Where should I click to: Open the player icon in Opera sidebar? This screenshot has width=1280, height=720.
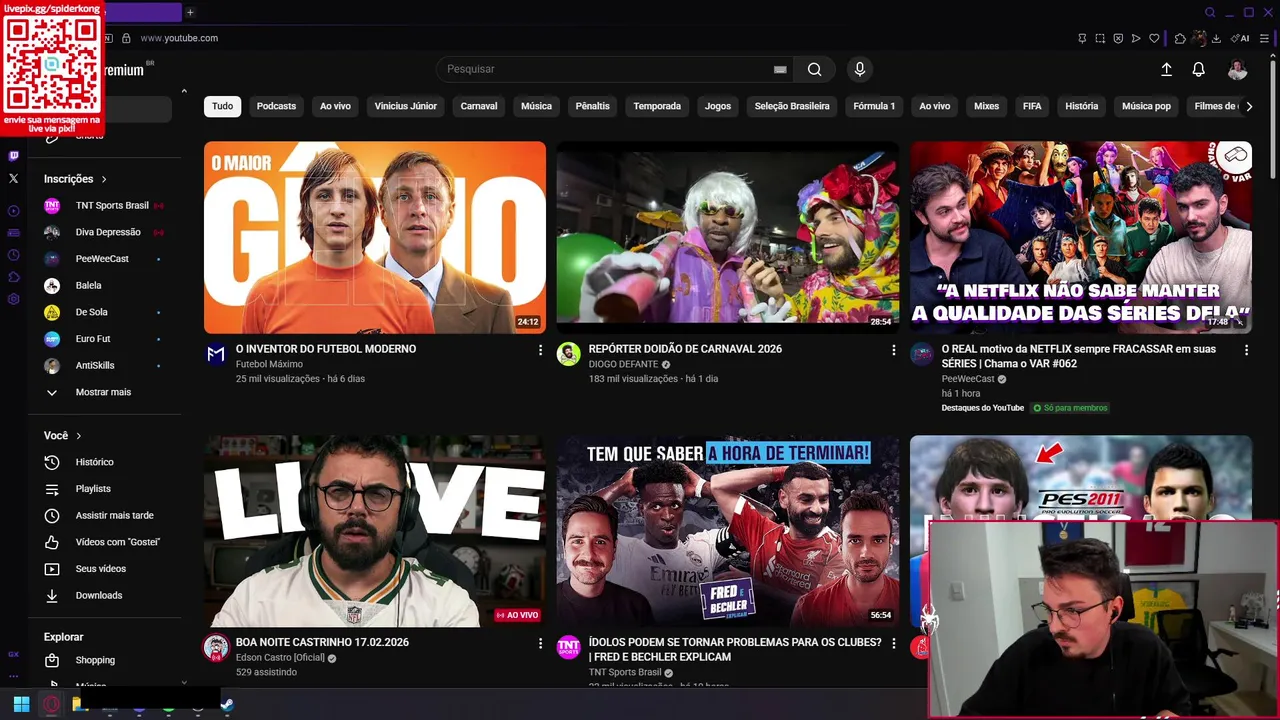pyautogui.click(x=13, y=211)
